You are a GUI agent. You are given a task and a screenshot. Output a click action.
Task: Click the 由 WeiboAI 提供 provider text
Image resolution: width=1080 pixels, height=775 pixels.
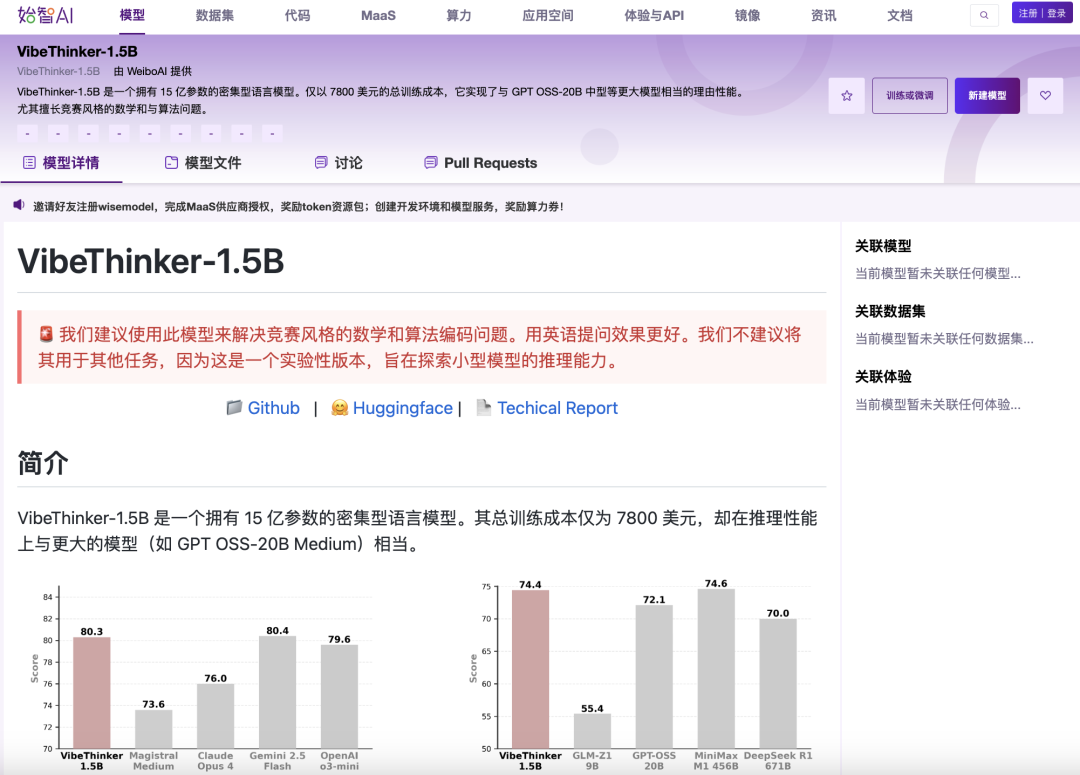[153, 71]
